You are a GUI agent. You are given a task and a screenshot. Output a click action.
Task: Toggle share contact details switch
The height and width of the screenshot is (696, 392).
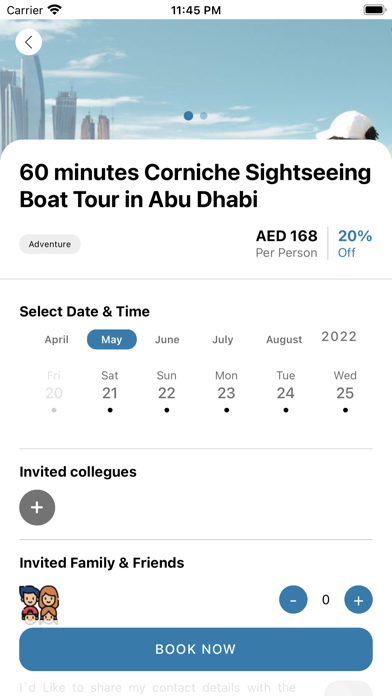click(x=349, y=688)
